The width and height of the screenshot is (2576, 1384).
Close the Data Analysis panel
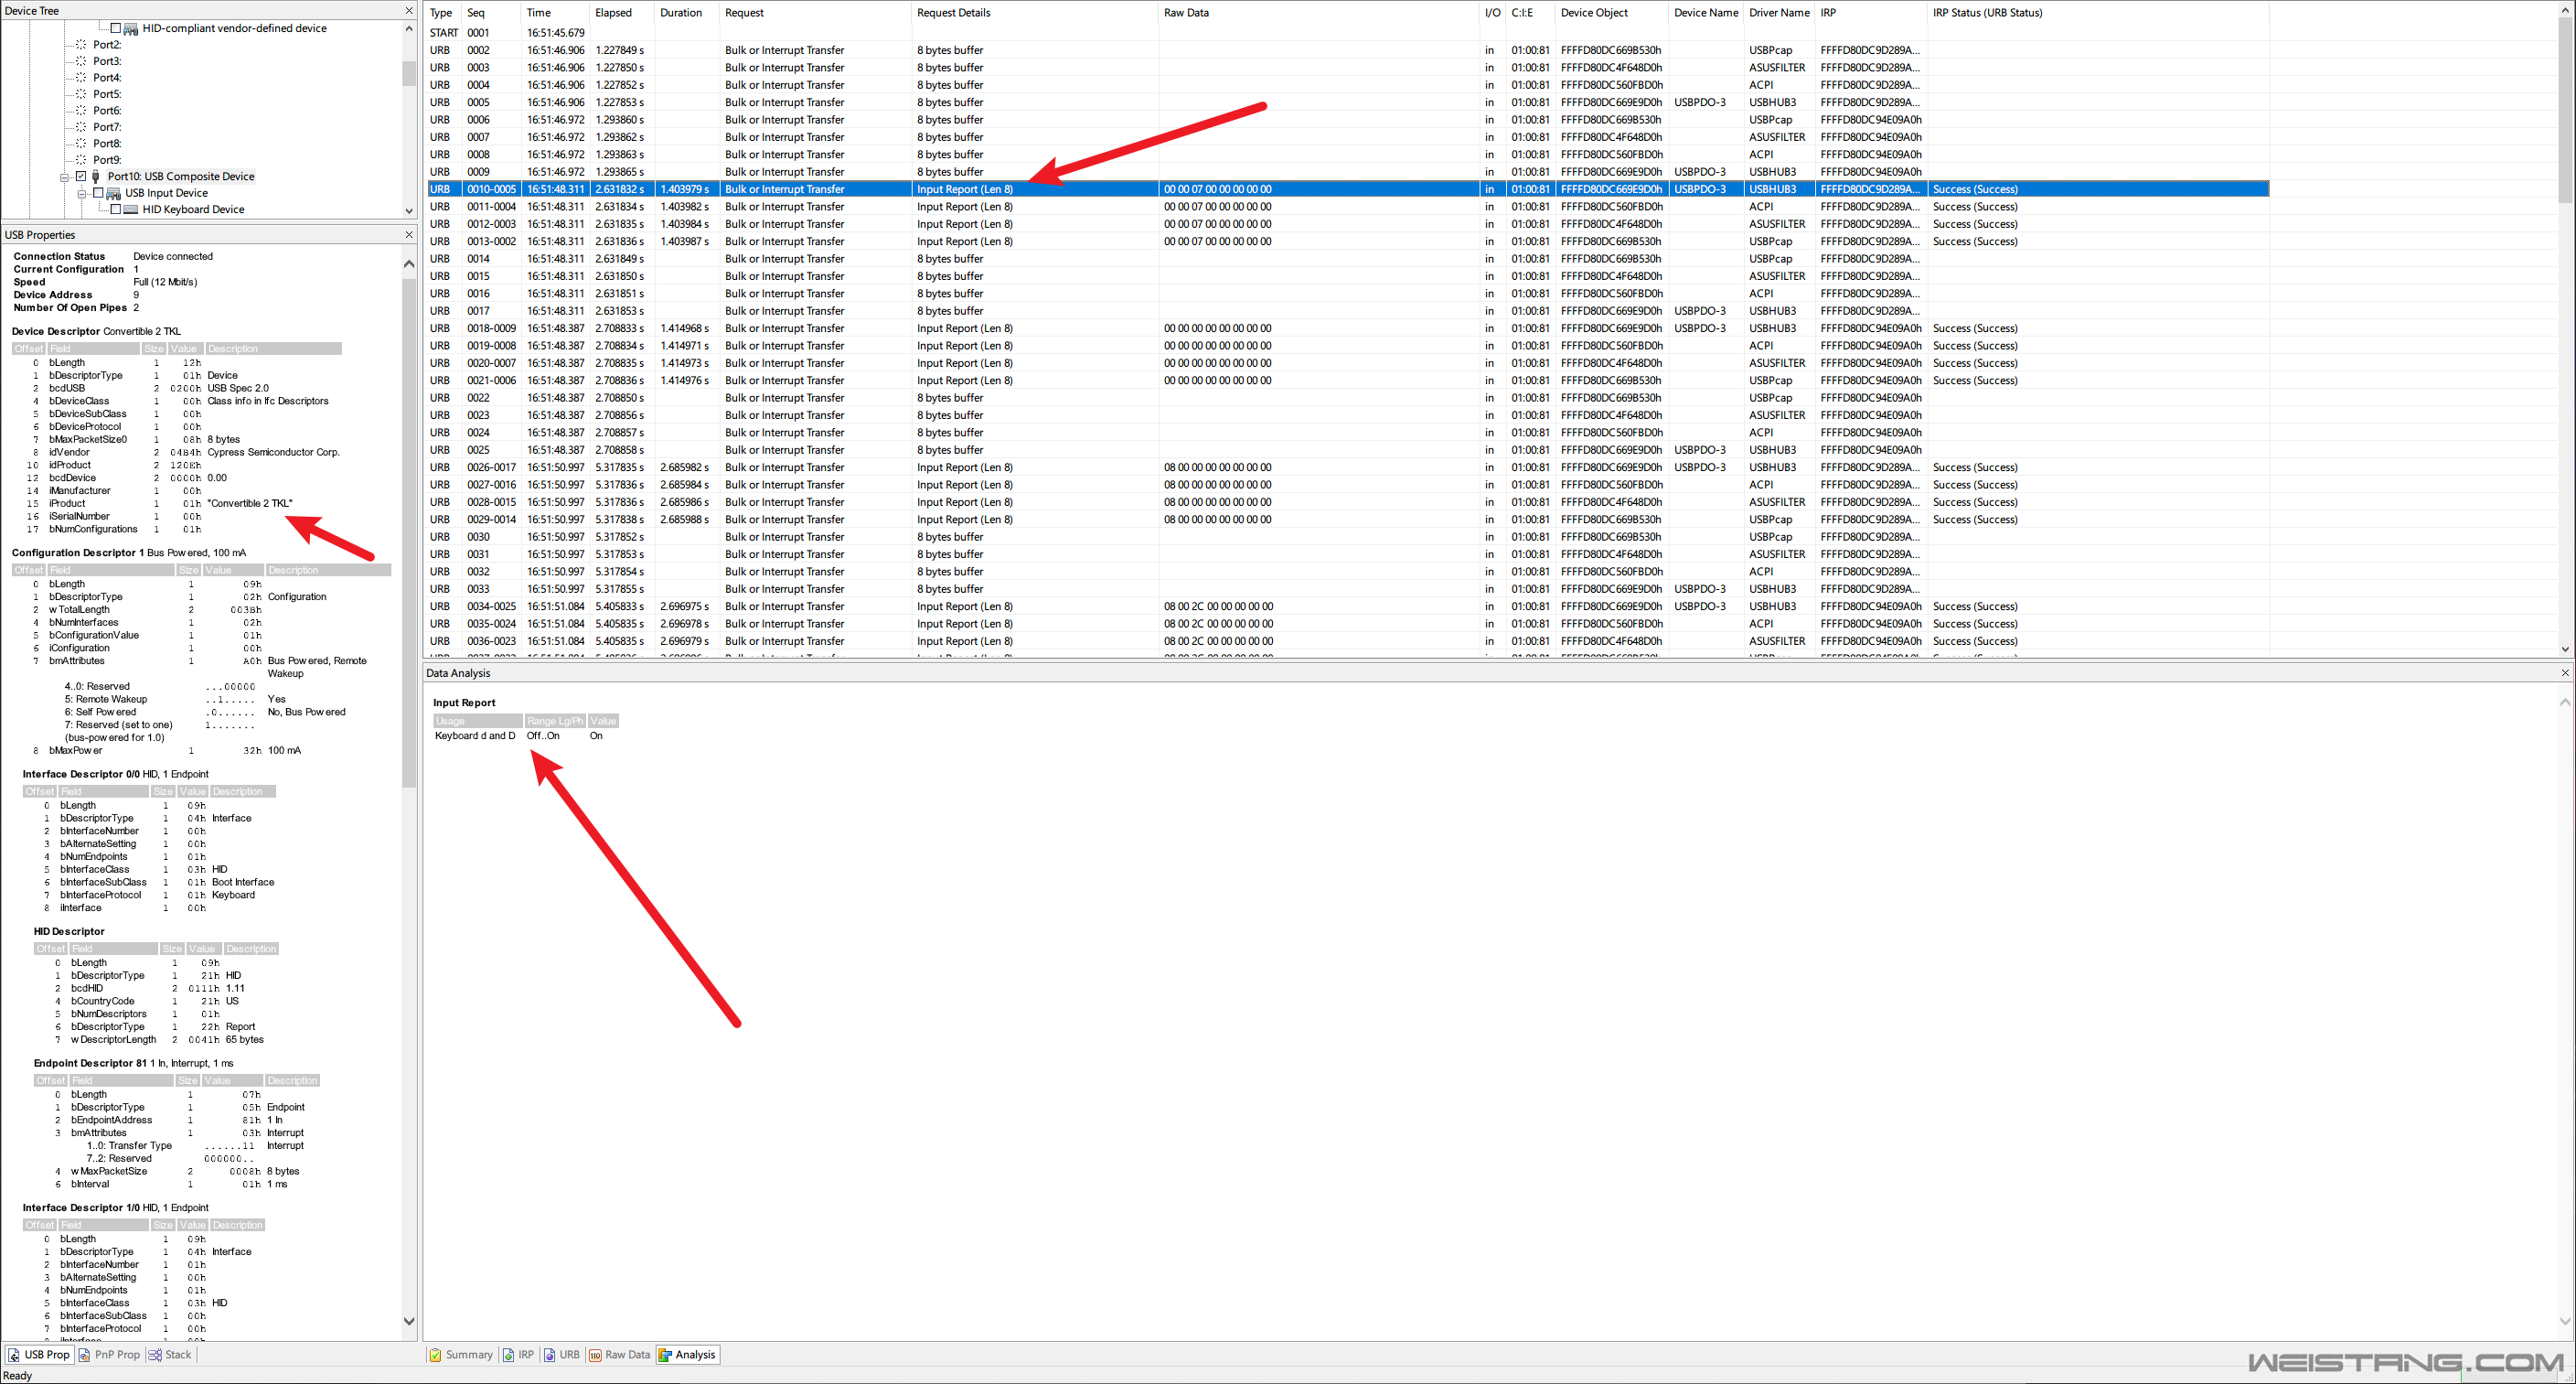pos(2565,673)
